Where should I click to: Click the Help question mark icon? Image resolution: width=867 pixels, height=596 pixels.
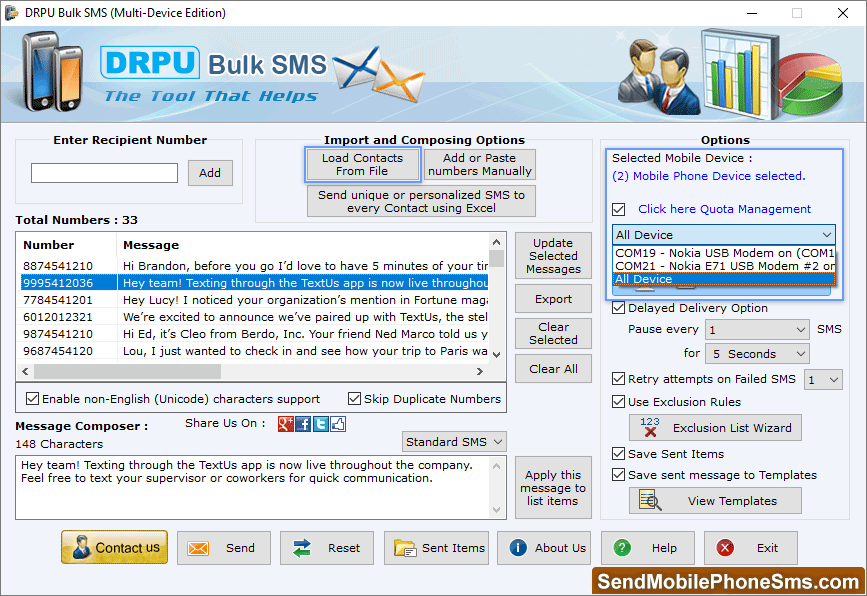pos(622,548)
